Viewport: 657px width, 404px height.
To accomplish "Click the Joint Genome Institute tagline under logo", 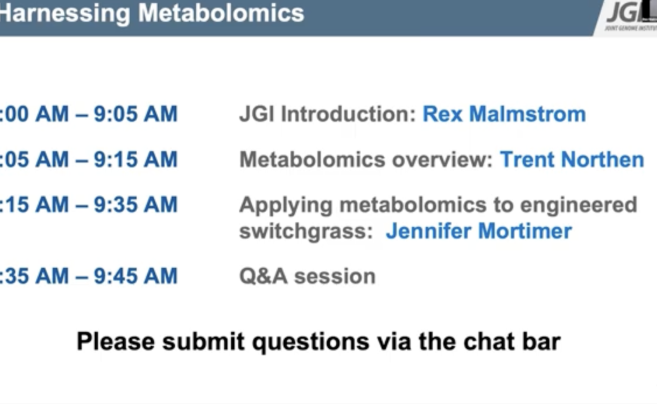I will pos(631,28).
